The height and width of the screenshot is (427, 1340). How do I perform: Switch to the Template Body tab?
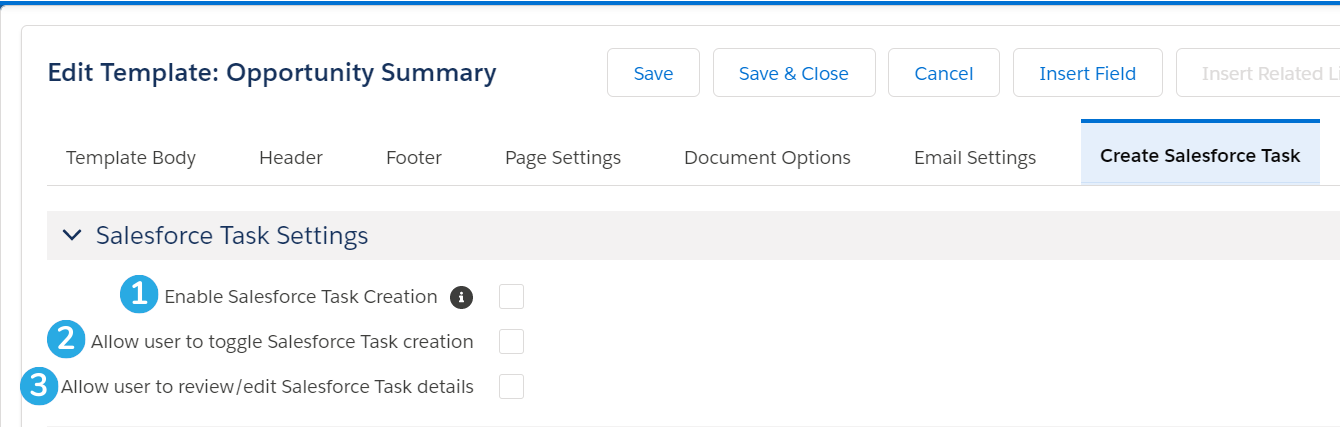[131, 158]
